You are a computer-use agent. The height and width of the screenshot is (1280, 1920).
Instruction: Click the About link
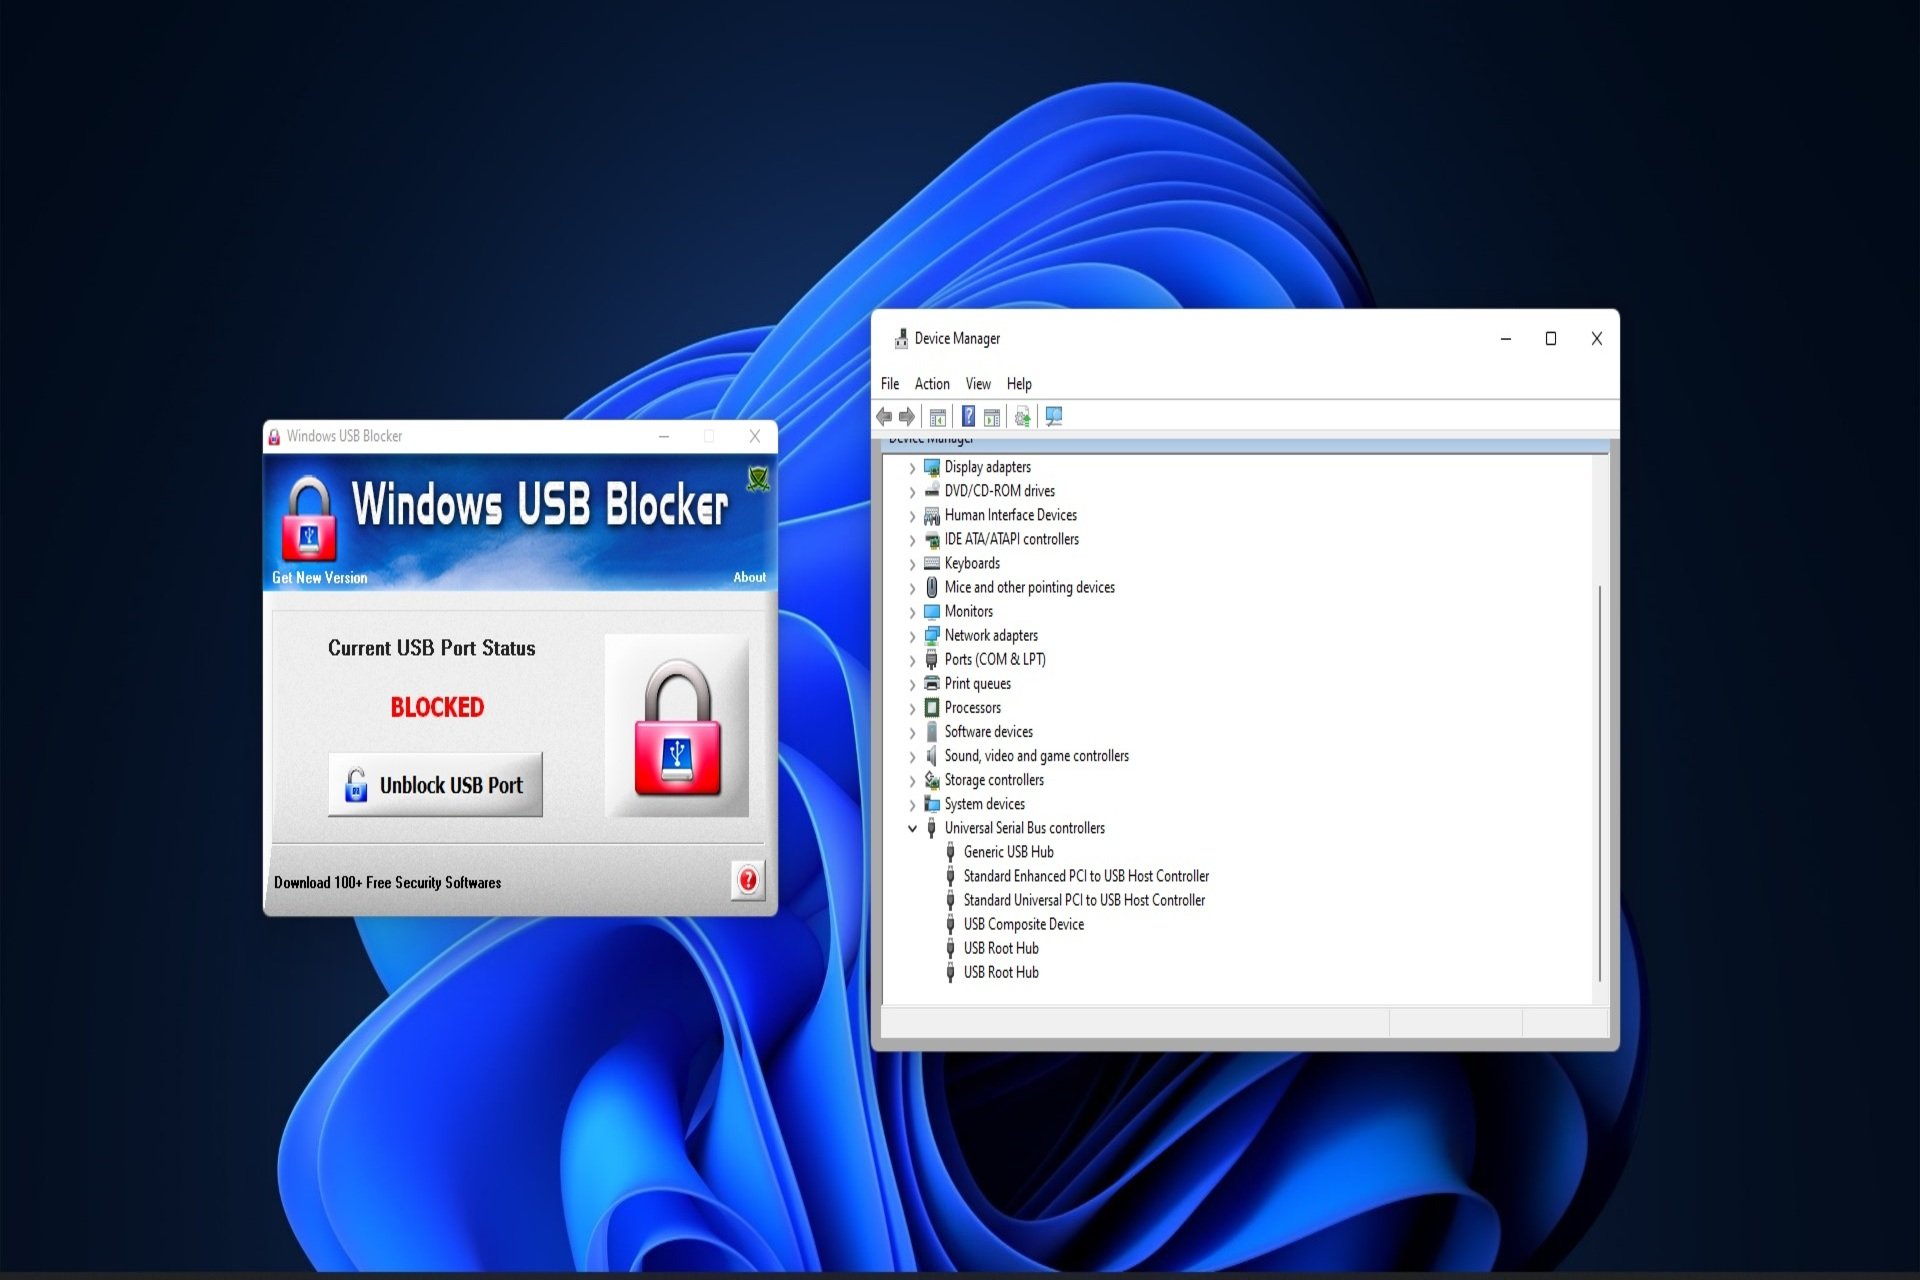(x=750, y=578)
